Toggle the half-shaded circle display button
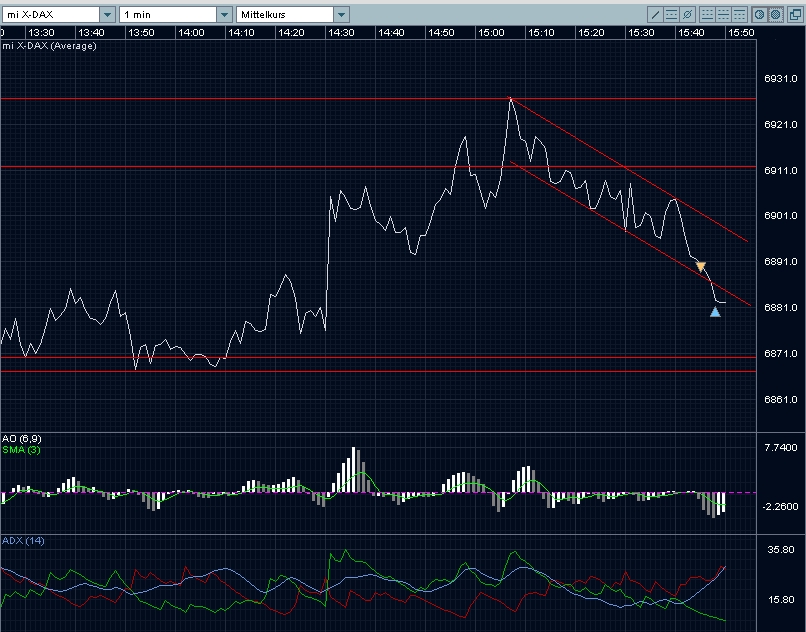This screenshot has width=806, height=632. [759, 15]
